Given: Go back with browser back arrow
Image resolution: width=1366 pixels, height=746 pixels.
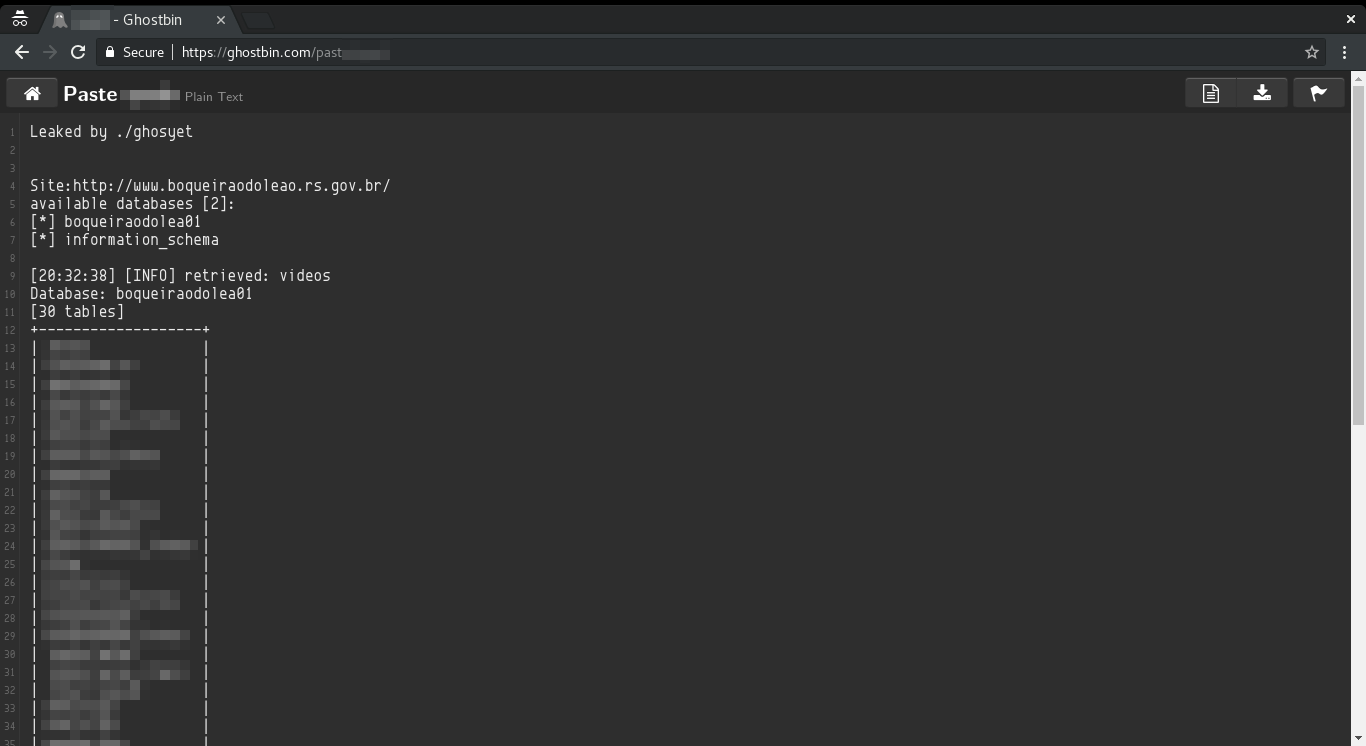Looking at the screenshot, I should point(21,52).
